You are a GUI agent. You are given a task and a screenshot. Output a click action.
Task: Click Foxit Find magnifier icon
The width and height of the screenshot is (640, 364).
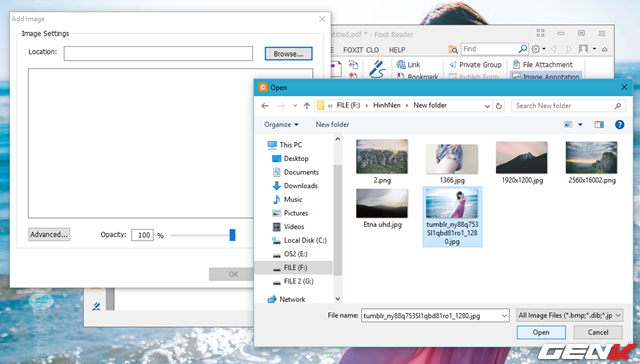point(522,49)
